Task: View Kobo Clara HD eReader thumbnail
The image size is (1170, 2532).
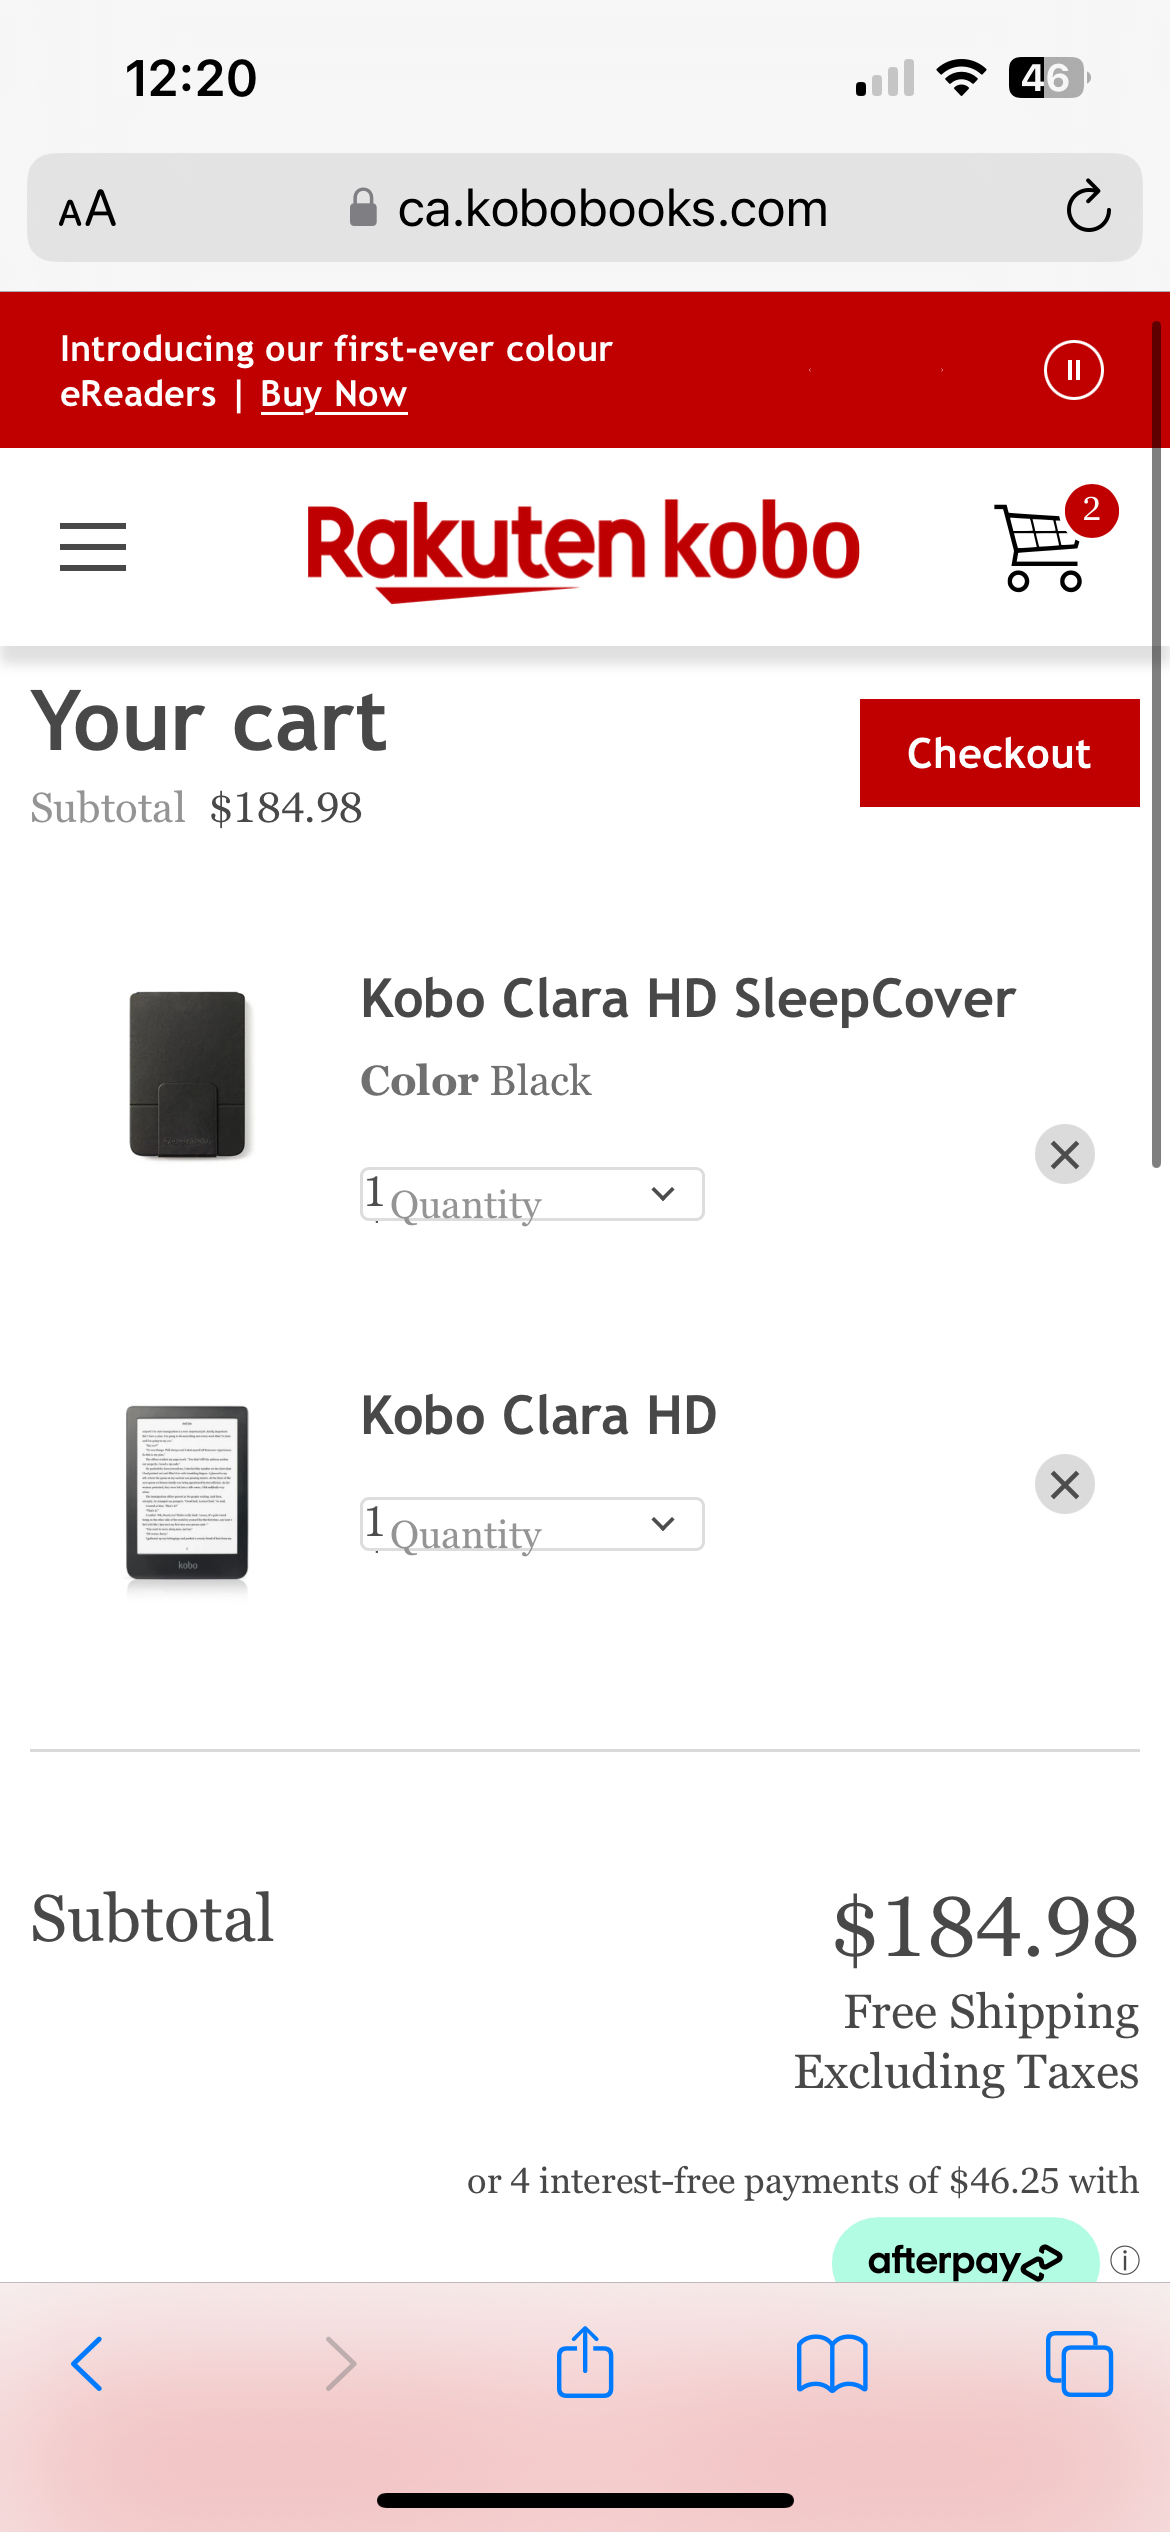Action: (187, 1493)
